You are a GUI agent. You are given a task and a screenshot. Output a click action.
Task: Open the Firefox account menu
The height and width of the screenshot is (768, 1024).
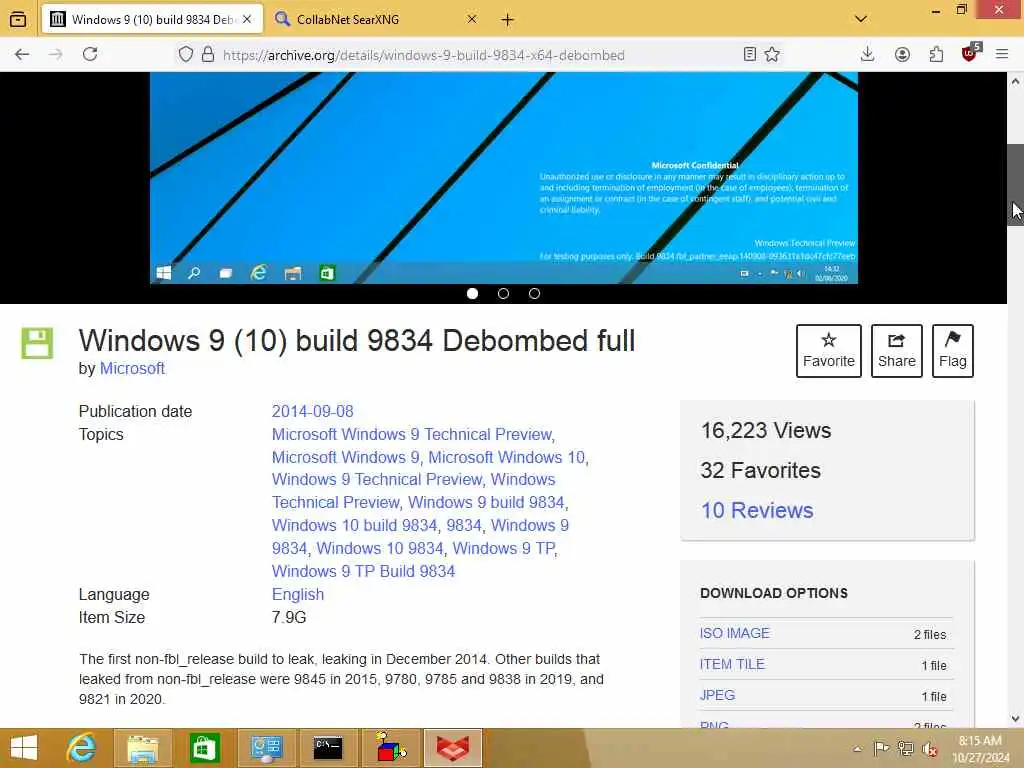pos(902,55)
